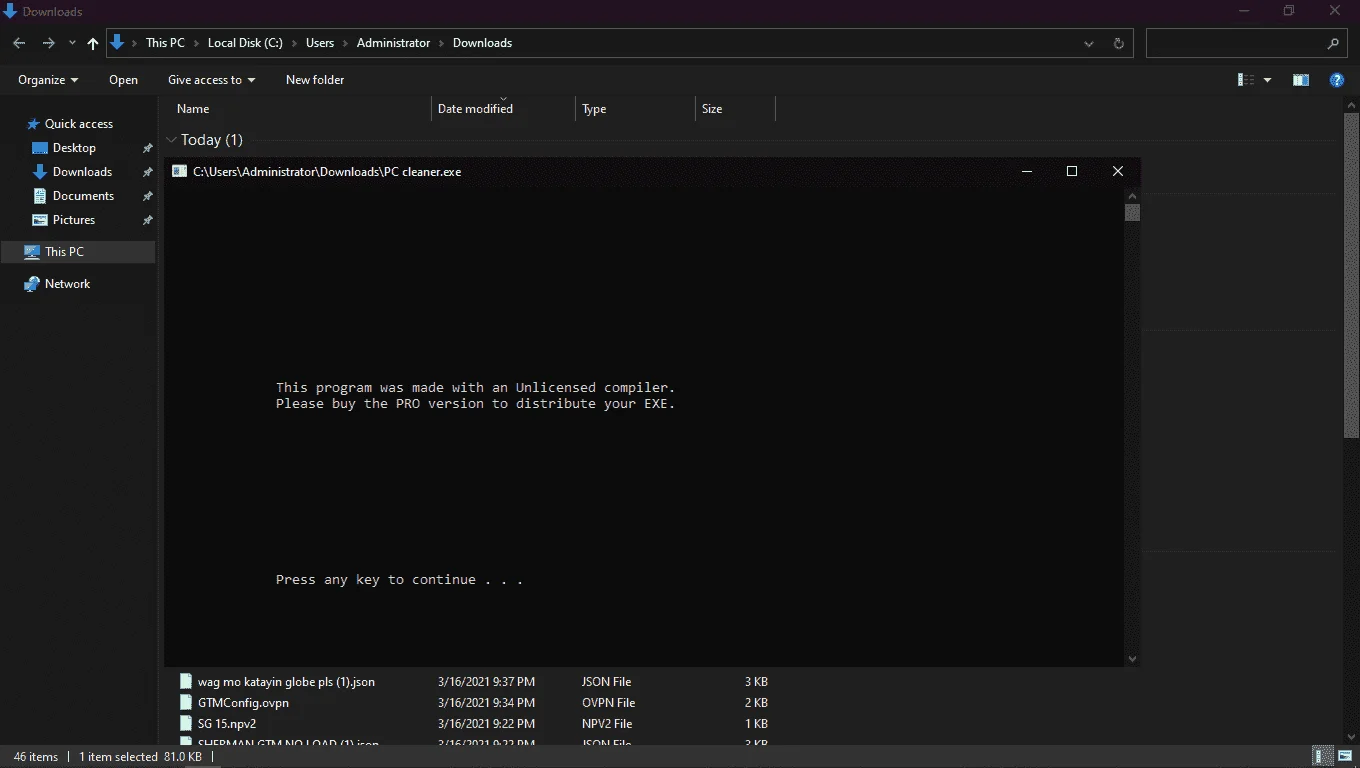Select the Desktop quick access icon

tap(40, 148)
